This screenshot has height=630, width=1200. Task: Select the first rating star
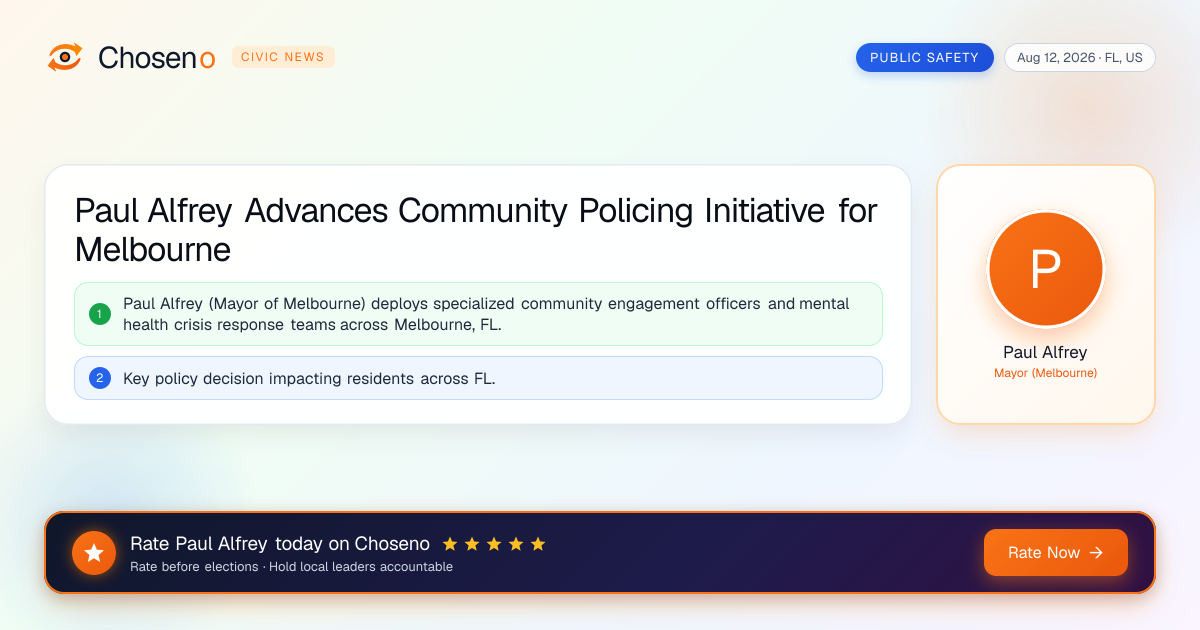[450, 544]
